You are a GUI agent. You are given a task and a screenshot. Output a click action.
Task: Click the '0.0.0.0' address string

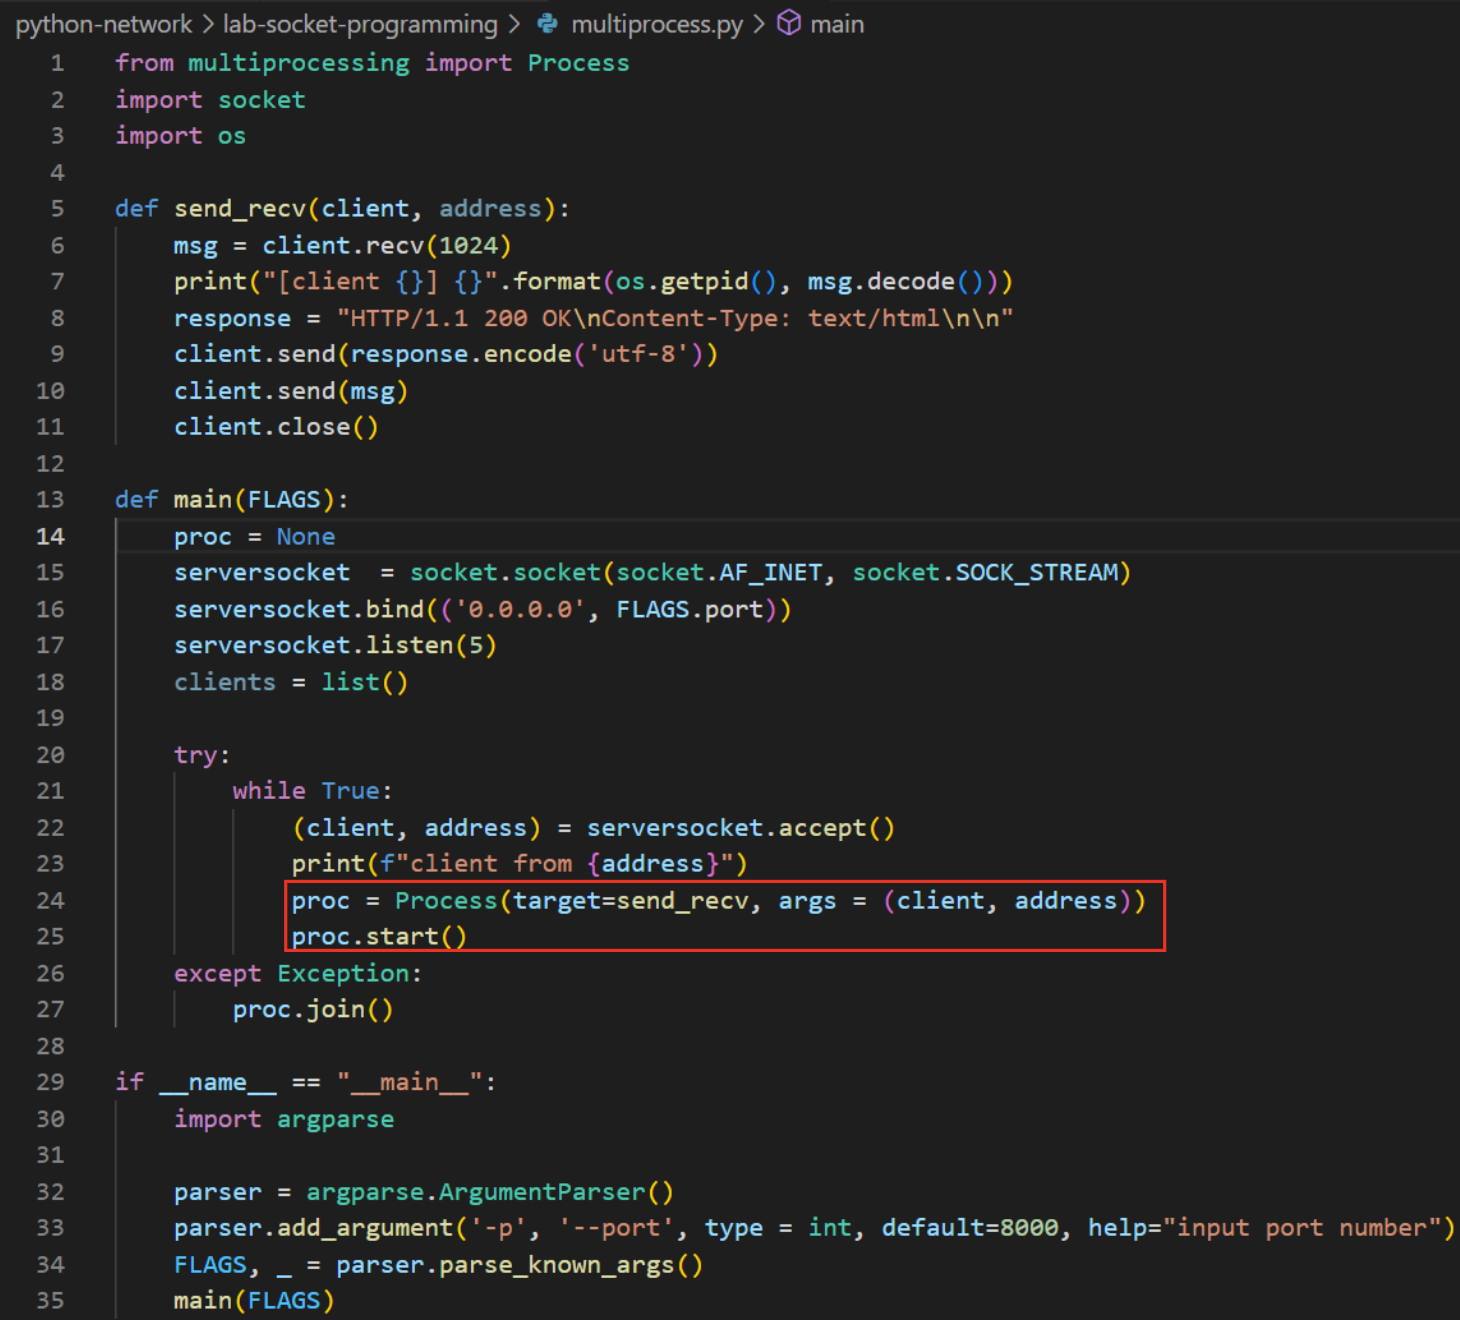(520, 610)
